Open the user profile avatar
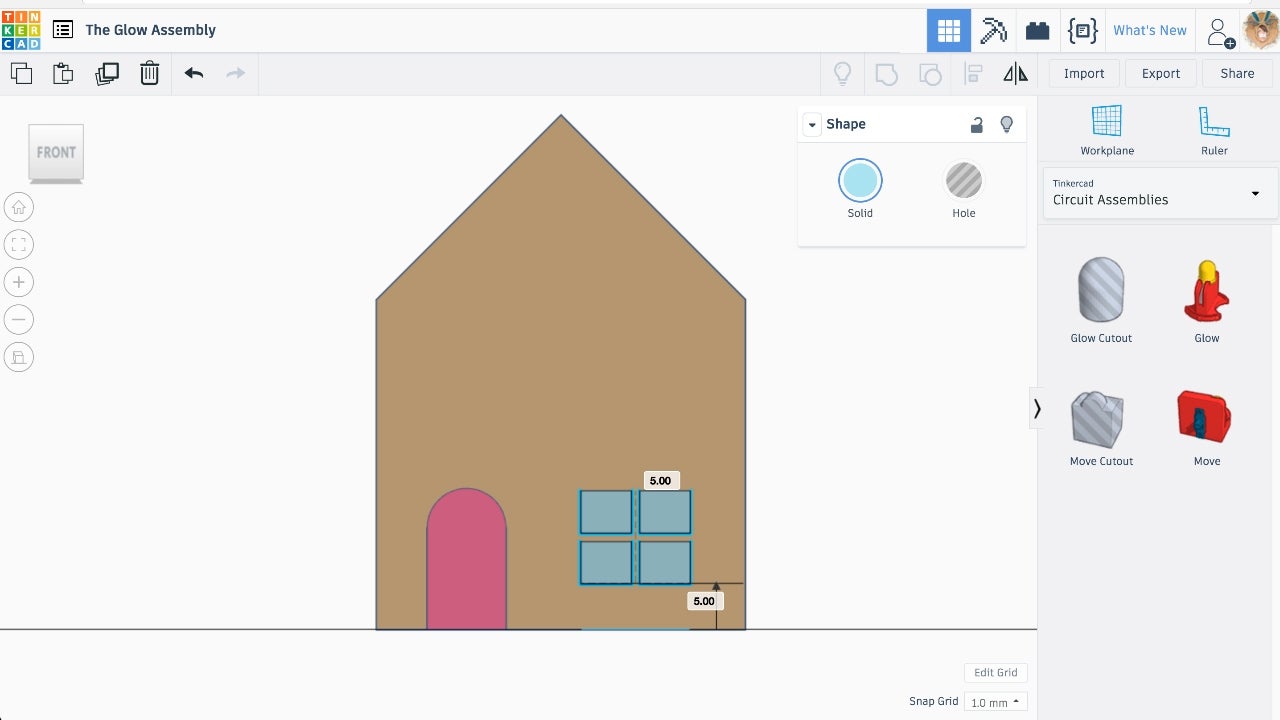 (x=1261, y=30)
